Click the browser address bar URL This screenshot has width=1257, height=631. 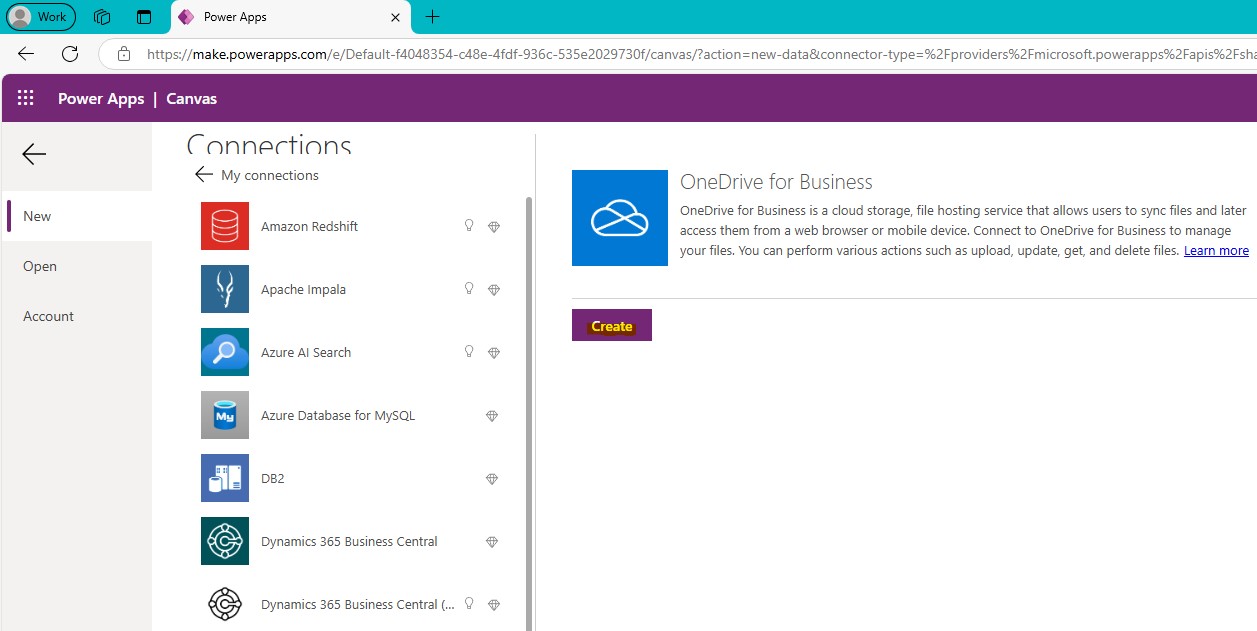(700, 54)
